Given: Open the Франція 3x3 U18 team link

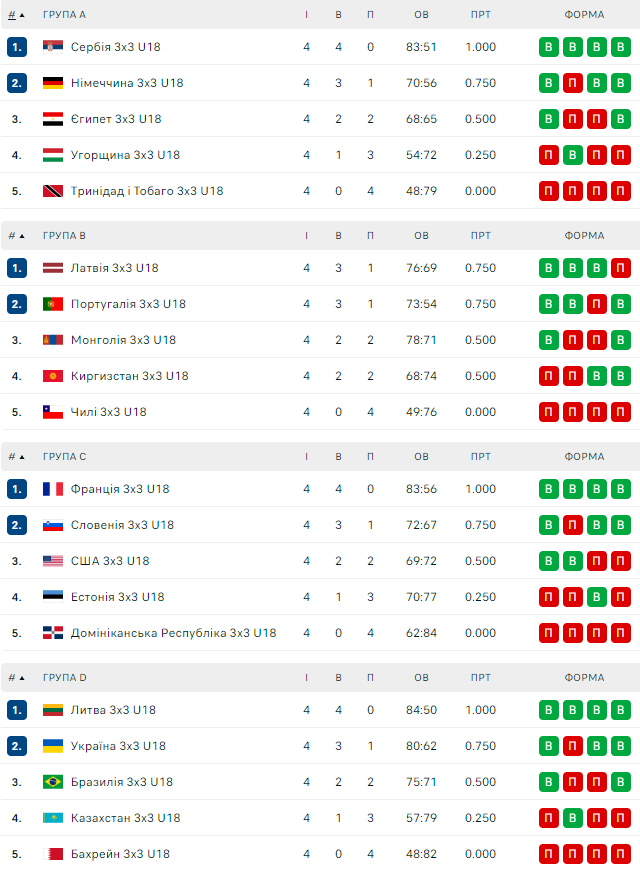Looking at the screenshot, I should coord(119,489).
